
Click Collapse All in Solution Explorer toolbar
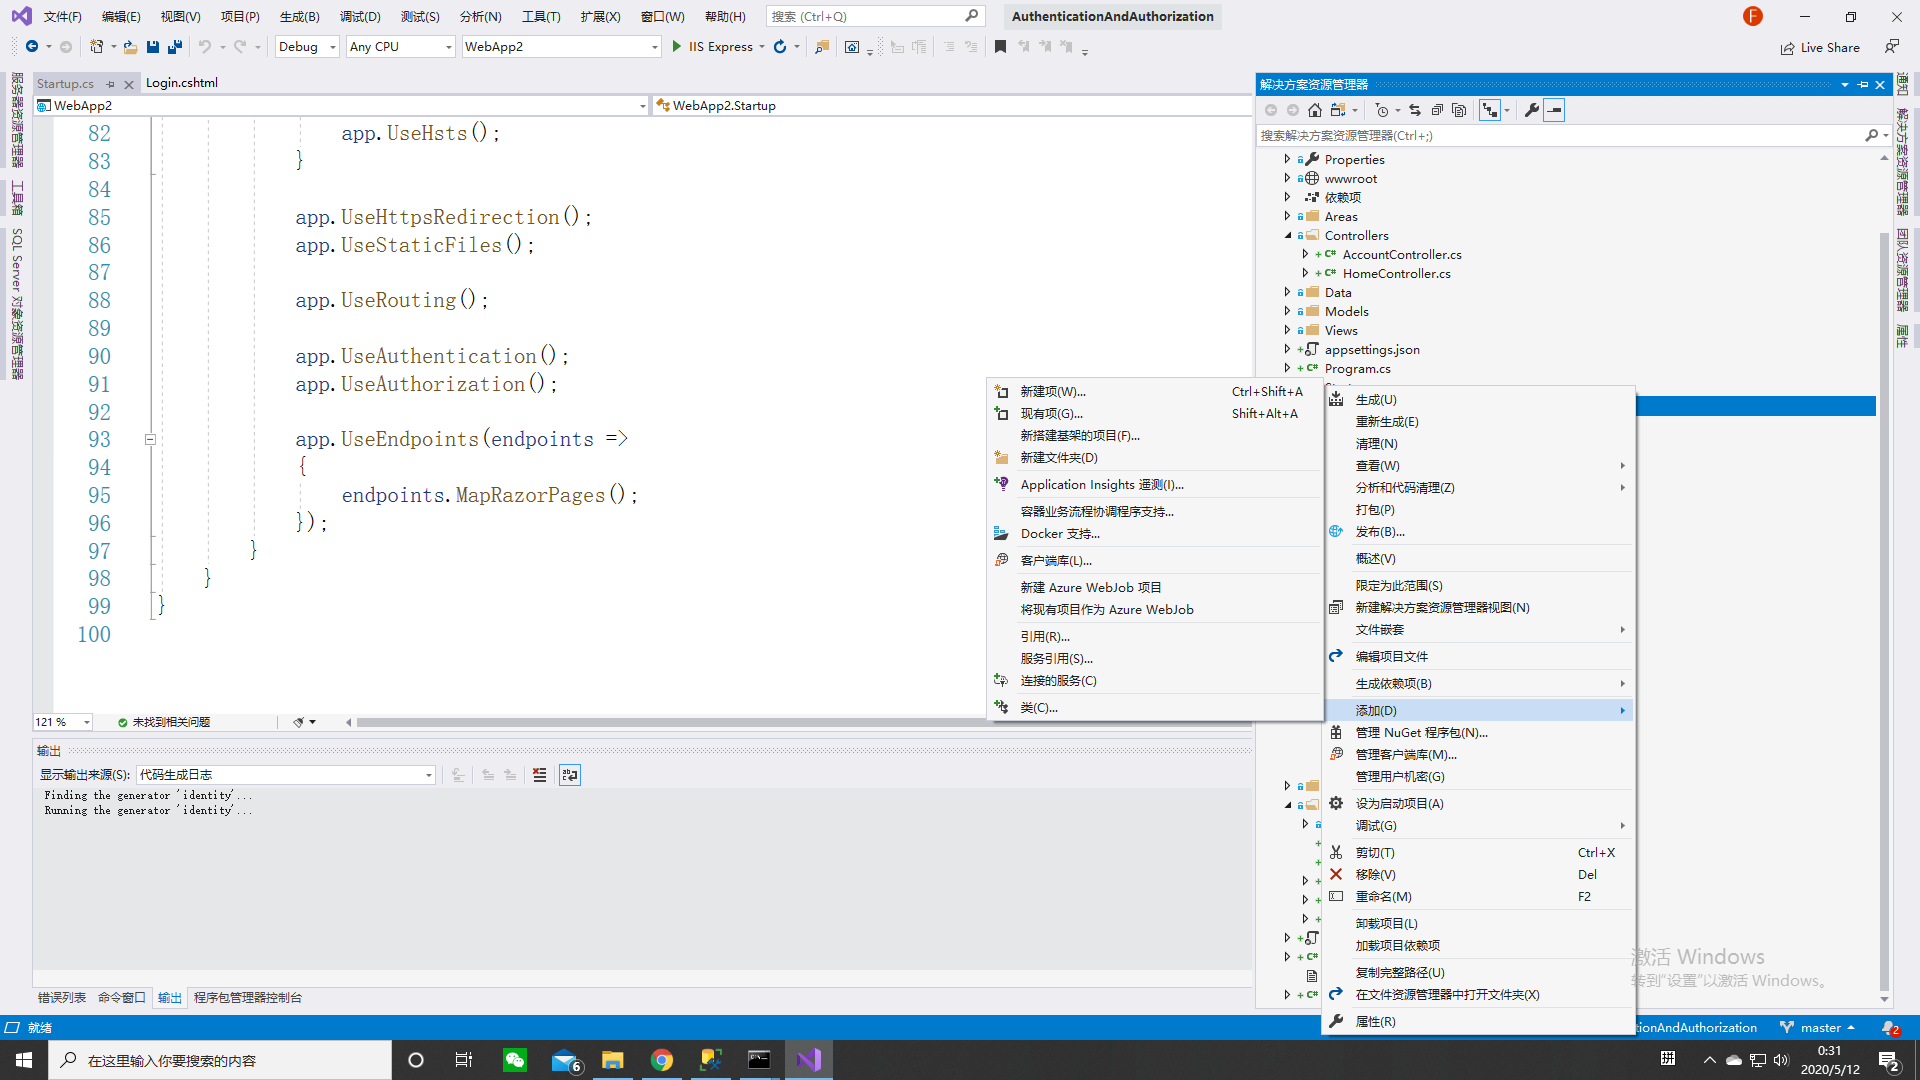coord(1437,110)
